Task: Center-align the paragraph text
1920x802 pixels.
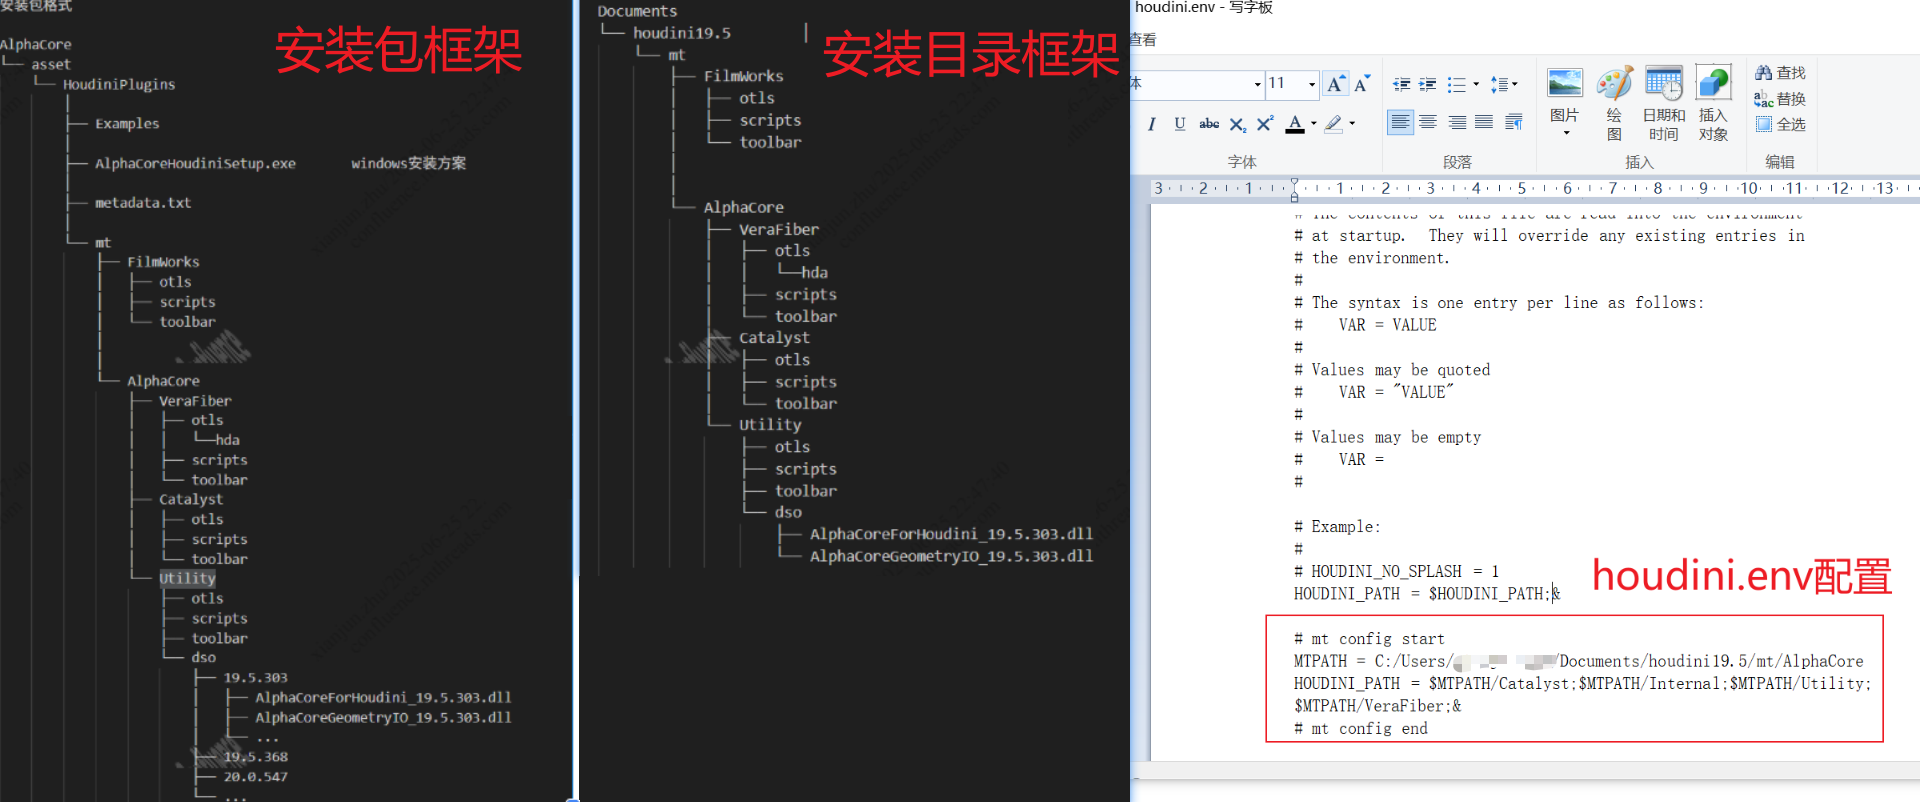Action: (x=1428, y=122)
